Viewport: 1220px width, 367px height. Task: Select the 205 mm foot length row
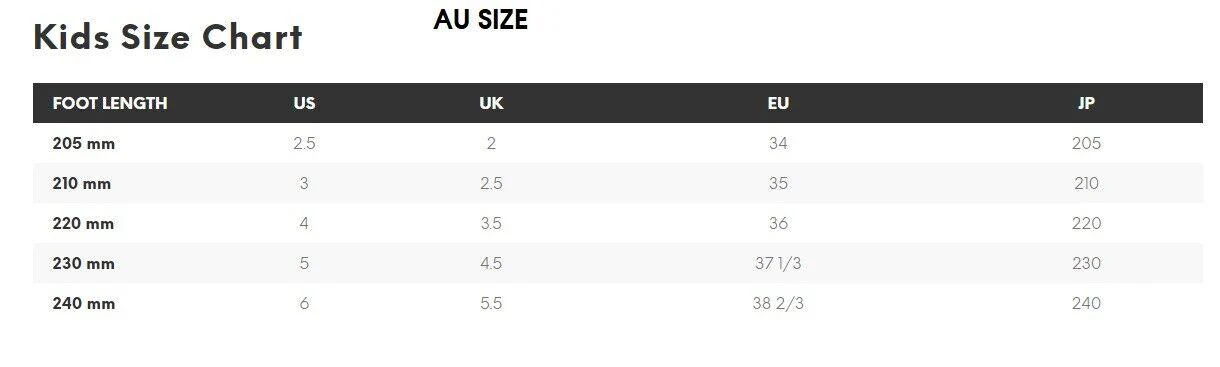[618, 143]
